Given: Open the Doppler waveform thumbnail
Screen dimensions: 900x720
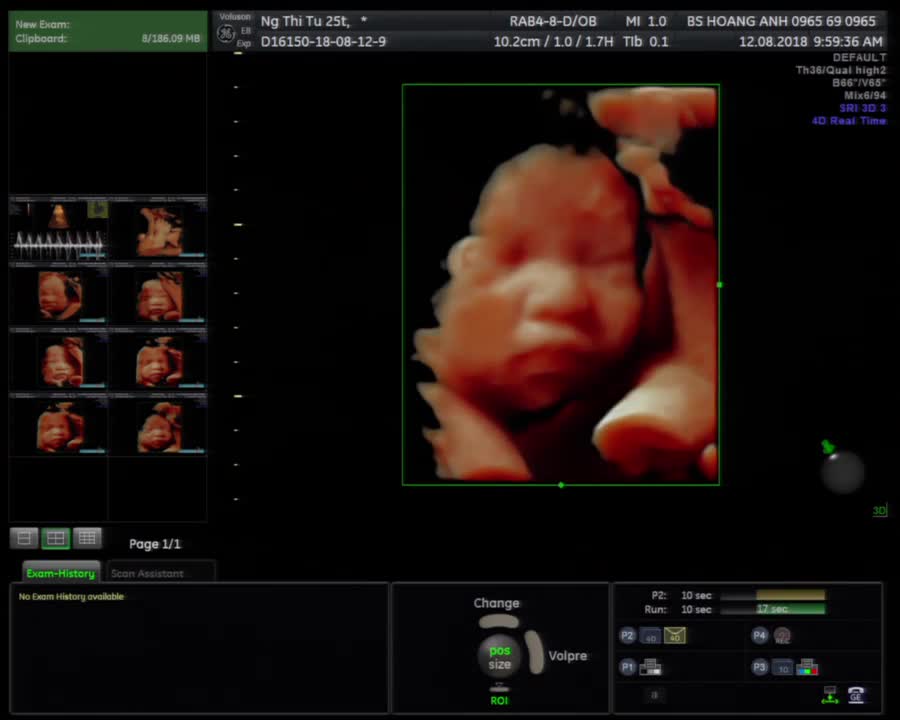Looking at the screenshot, I should [59, 229].
